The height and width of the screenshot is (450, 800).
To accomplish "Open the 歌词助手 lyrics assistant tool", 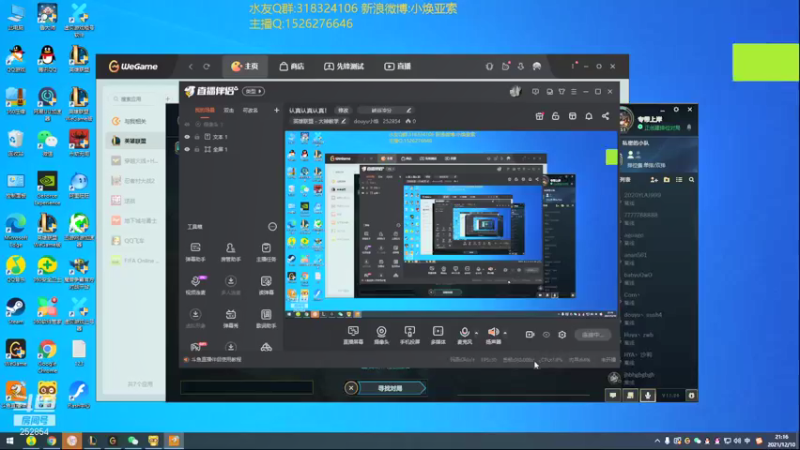I will point(266,318).
